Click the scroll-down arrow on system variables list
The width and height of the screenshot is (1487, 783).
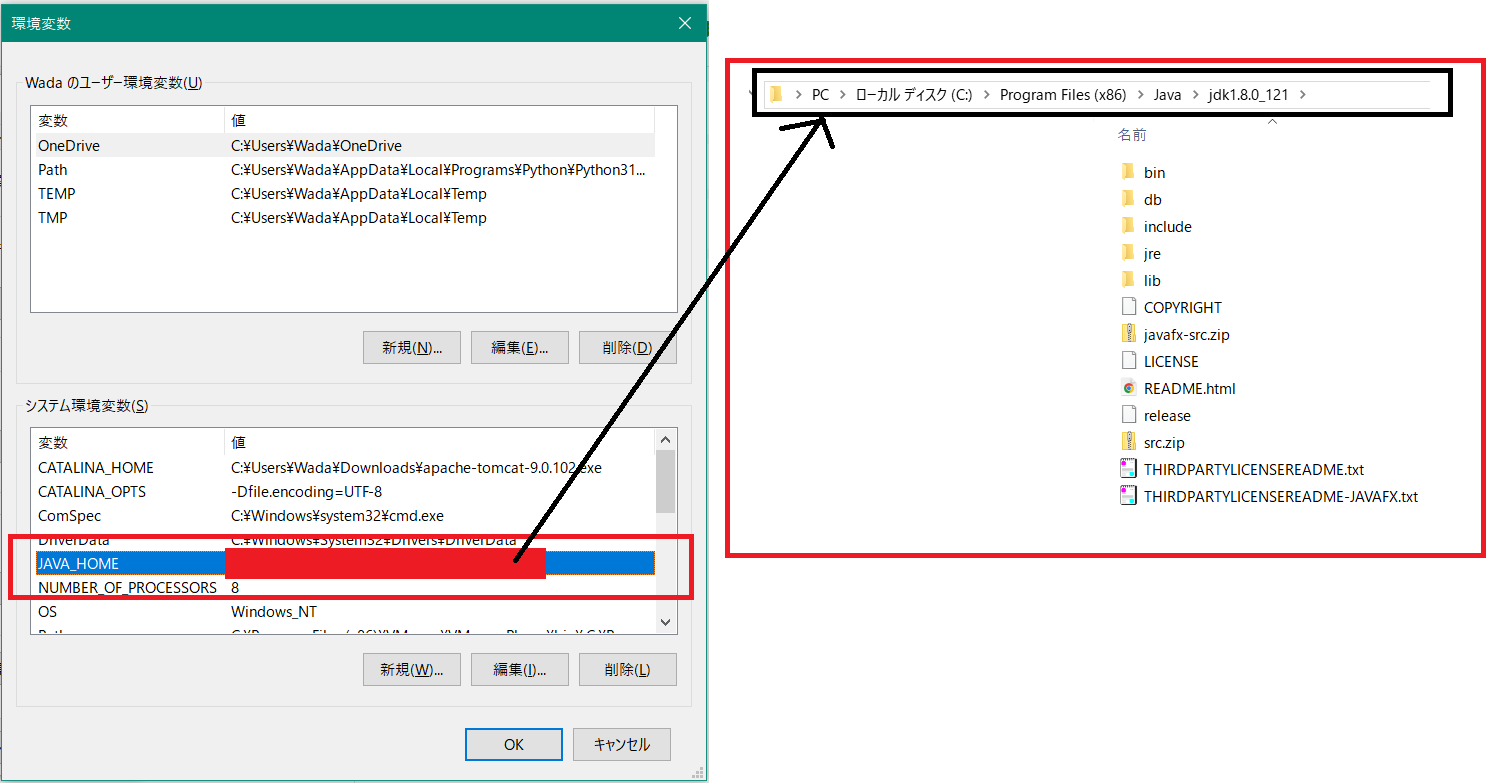click(665, 622)
